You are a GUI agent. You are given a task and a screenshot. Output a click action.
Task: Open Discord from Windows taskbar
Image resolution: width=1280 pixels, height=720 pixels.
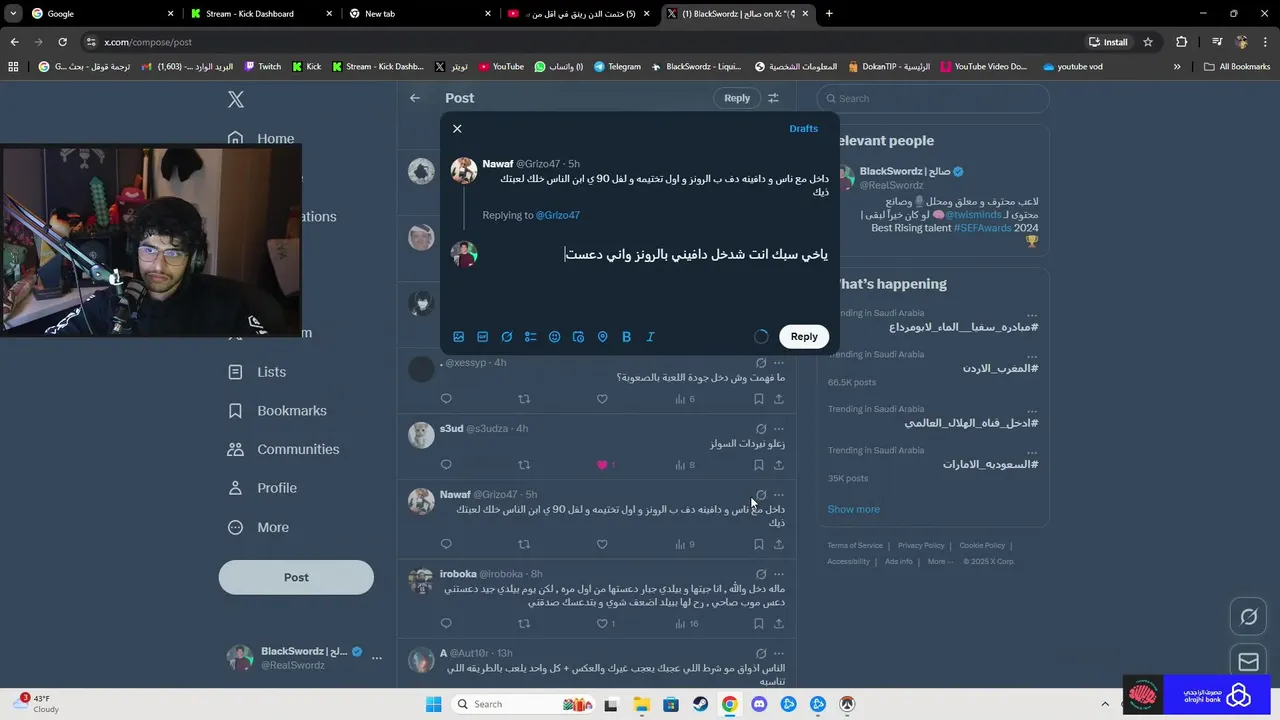759,704
